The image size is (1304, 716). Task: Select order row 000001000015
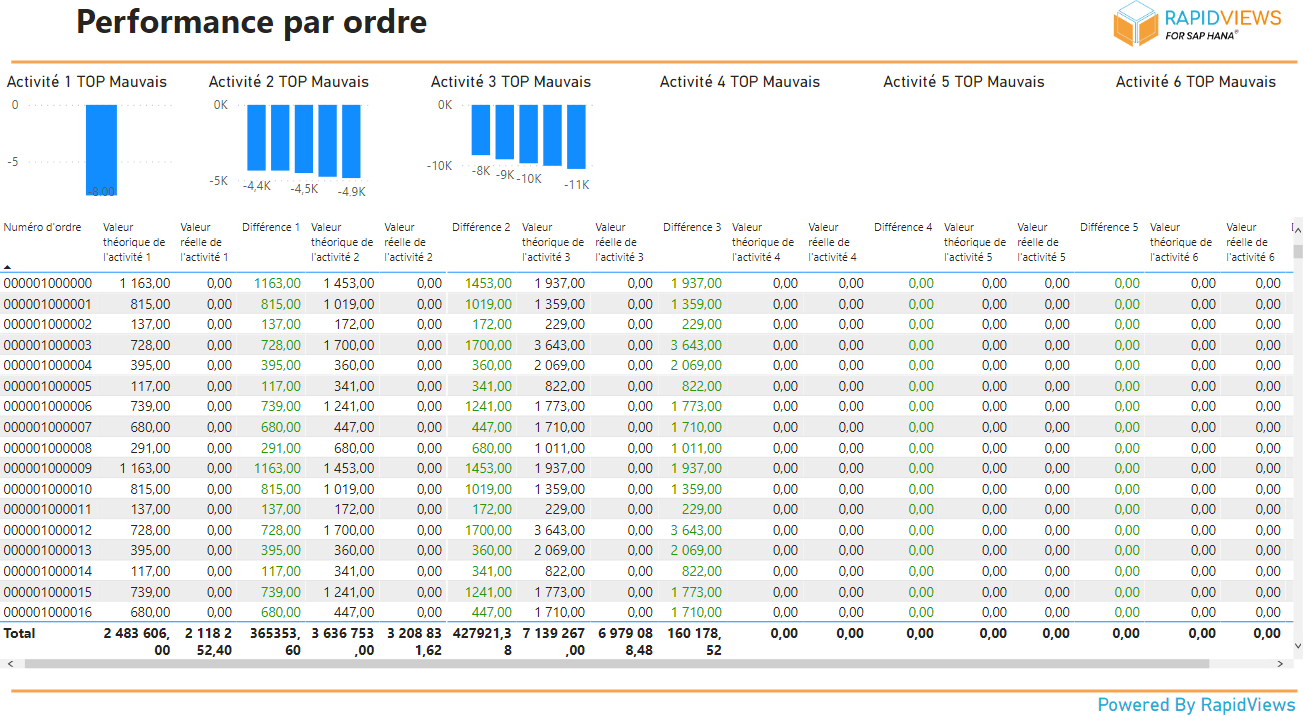[646, 592]
